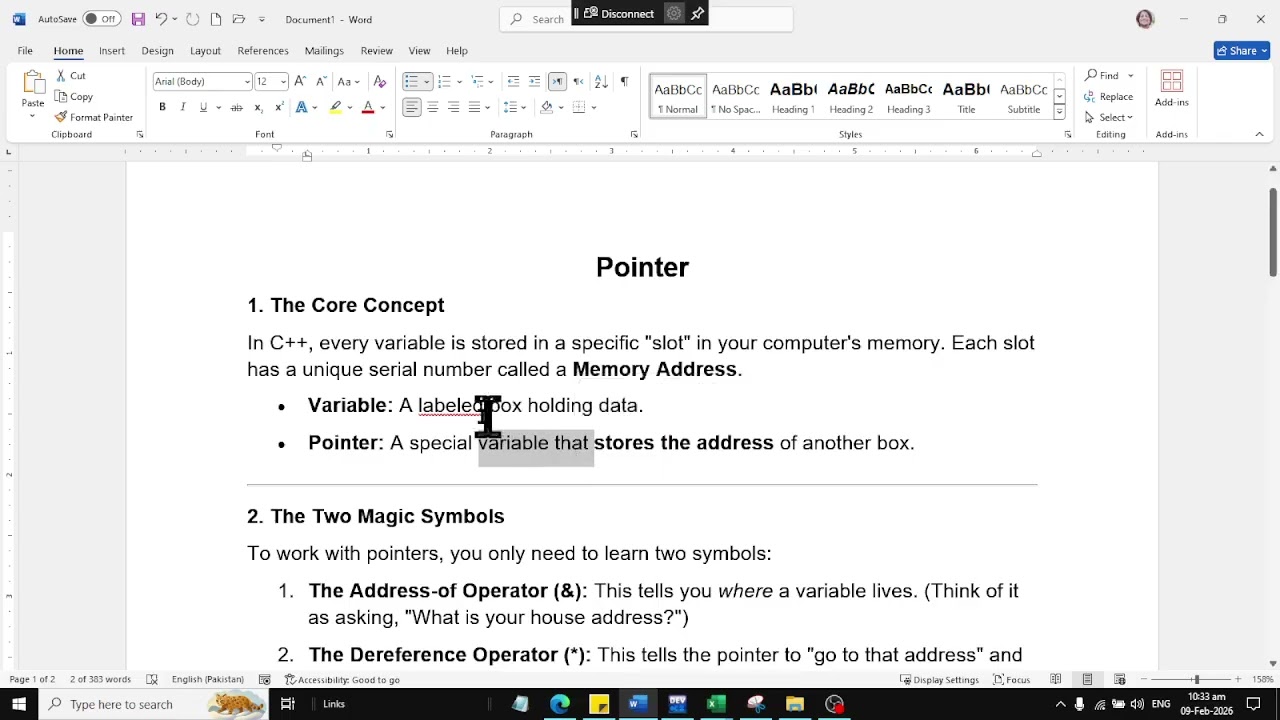Viewport: 1280px width, 720px height.
Task: Click the Focus mode button
Action: point(1011,680)
